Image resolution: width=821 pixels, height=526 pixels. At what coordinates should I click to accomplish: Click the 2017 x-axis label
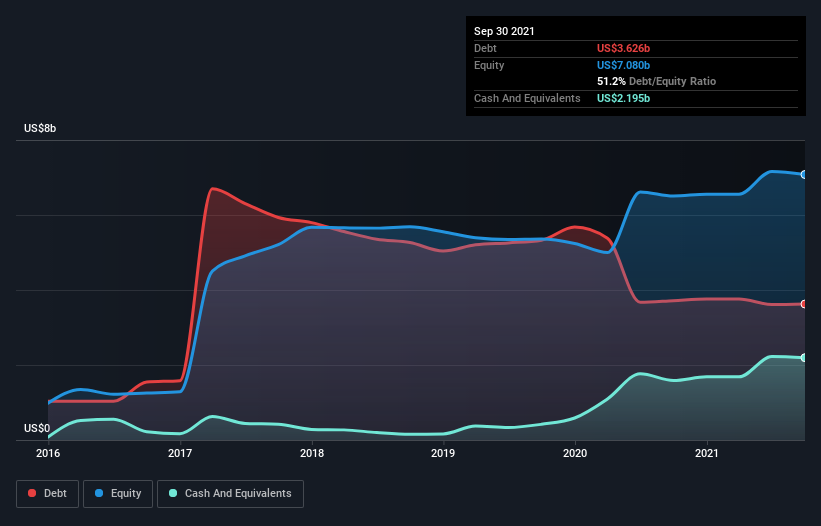click(x=180, y=453)
